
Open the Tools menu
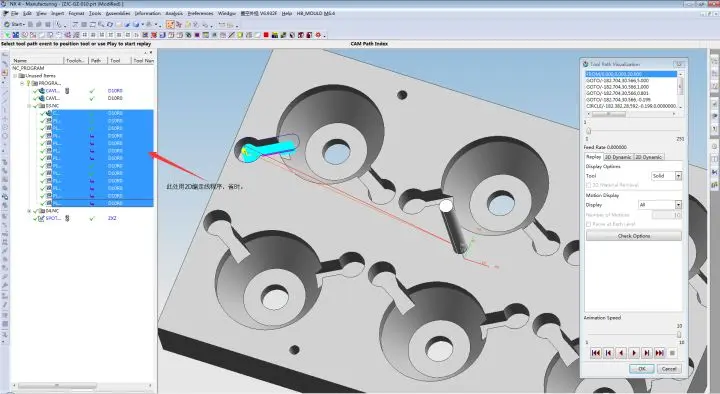(95, 13)
